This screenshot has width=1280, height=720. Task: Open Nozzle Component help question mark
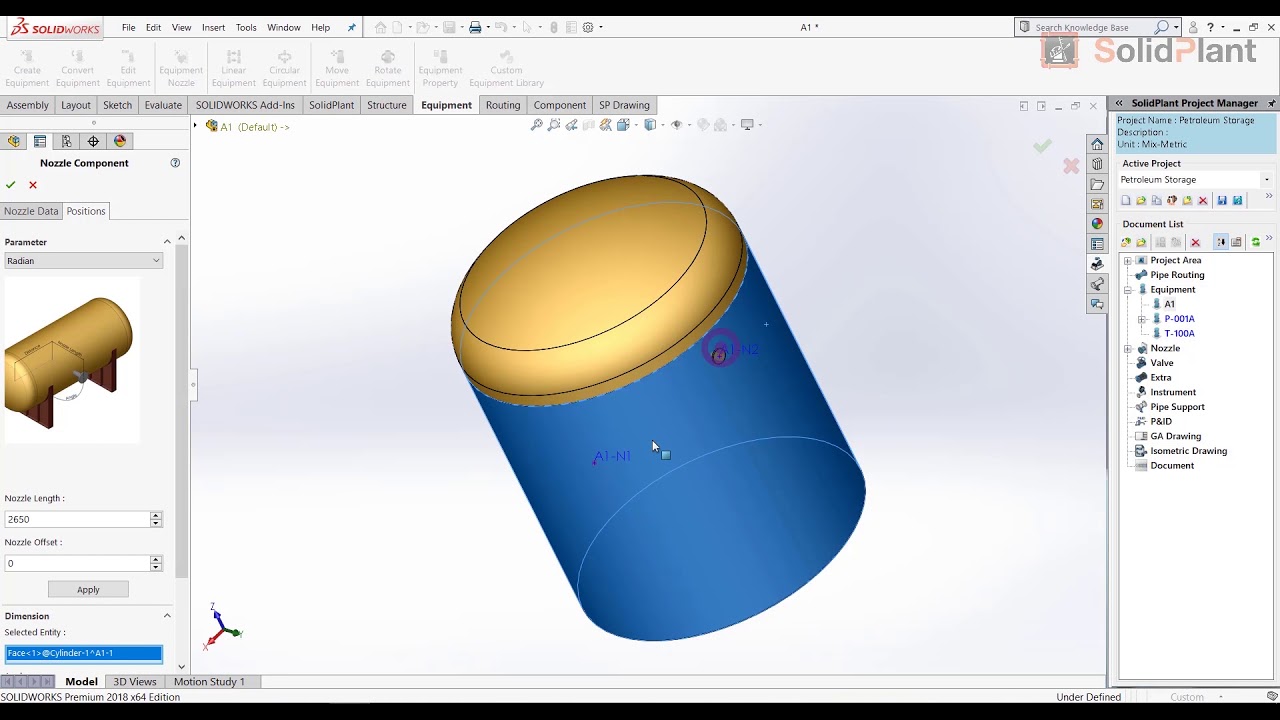175,163
